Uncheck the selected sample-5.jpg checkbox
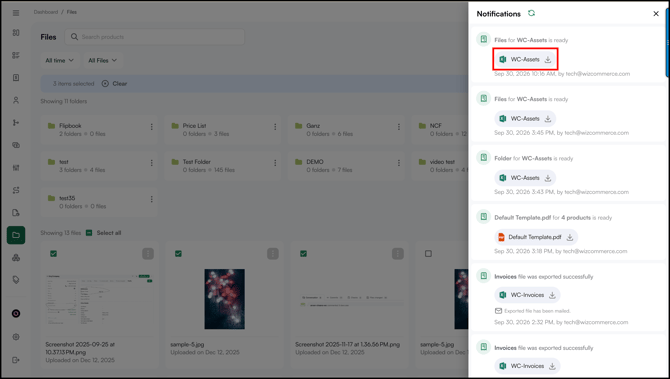Screen dimensions: 670x379 (178, 254)
